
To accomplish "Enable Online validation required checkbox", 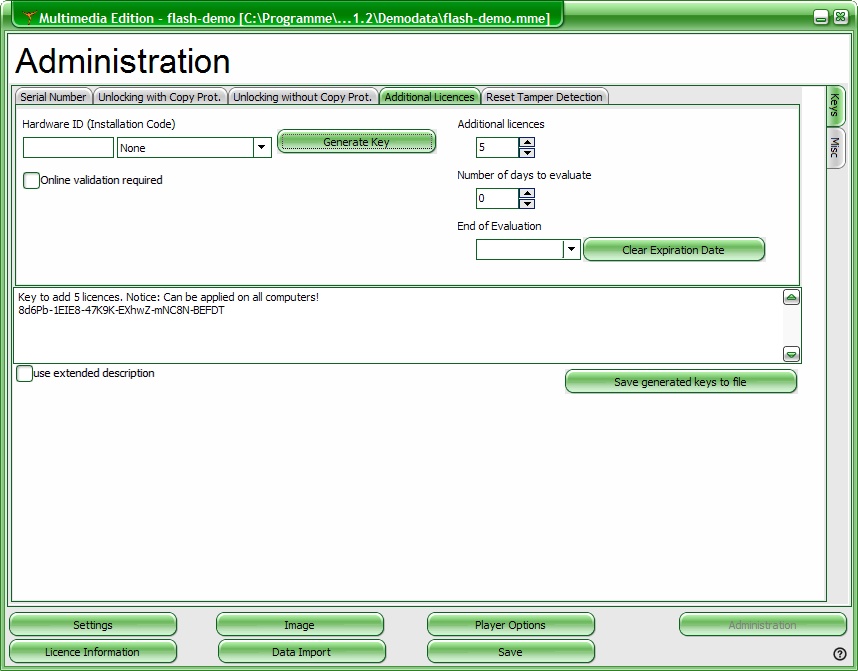I will tap(31, 181).
